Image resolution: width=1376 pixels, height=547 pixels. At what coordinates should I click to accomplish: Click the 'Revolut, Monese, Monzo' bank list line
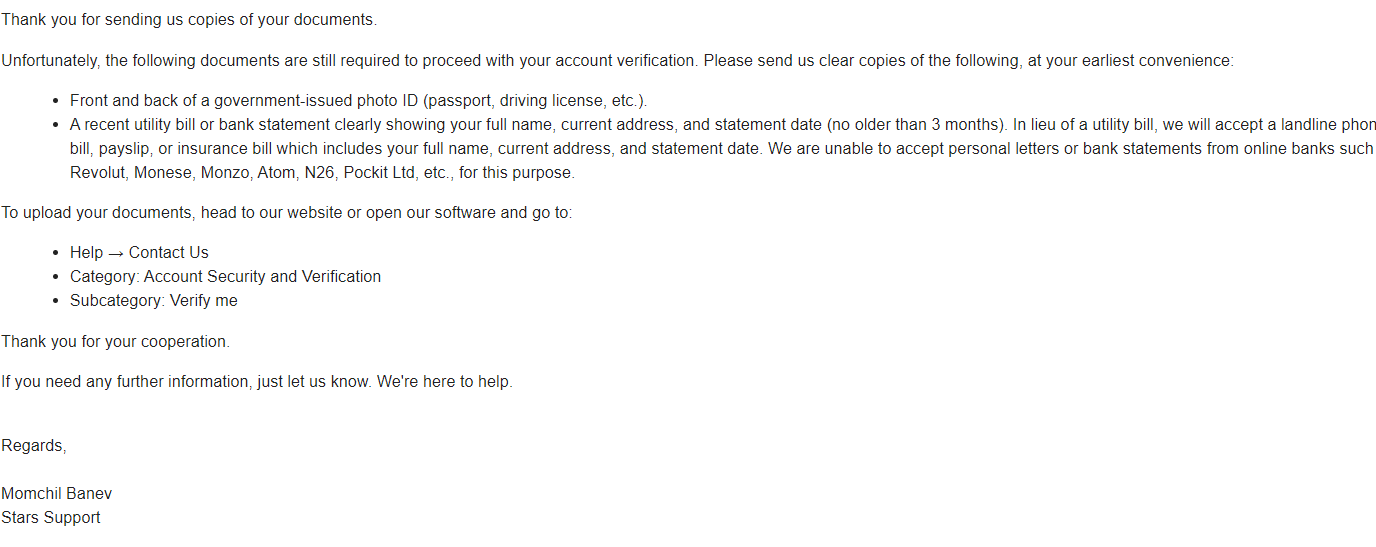coord(323,173)
